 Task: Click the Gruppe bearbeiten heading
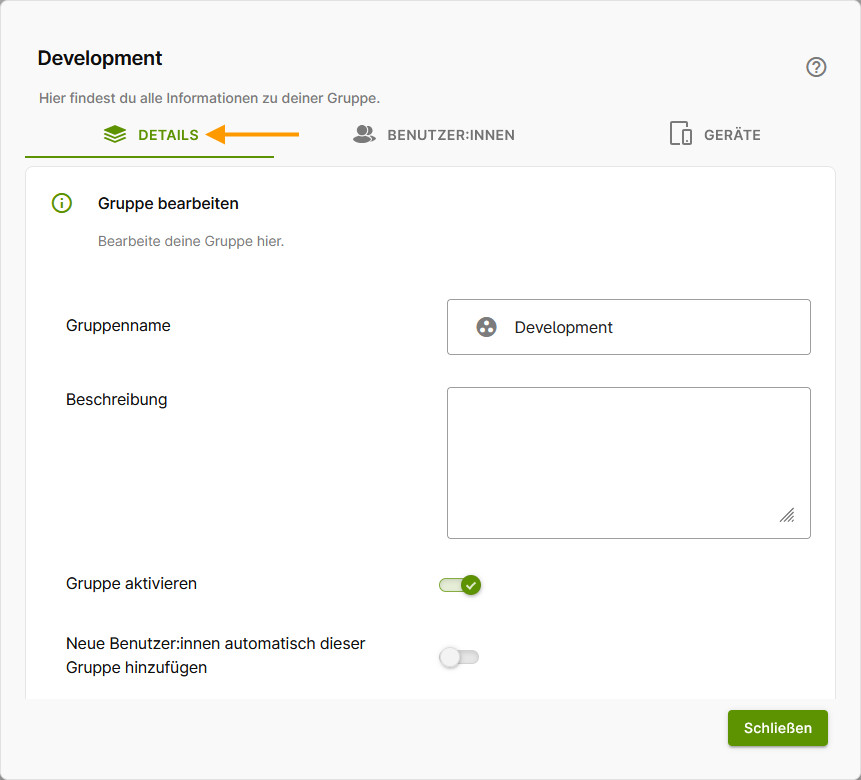tap(168, 203)
